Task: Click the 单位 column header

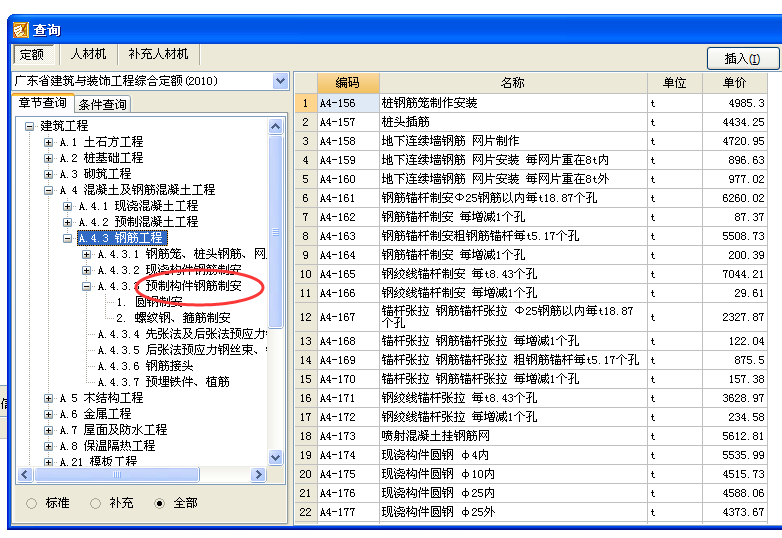Action: (x=675, y=83)
